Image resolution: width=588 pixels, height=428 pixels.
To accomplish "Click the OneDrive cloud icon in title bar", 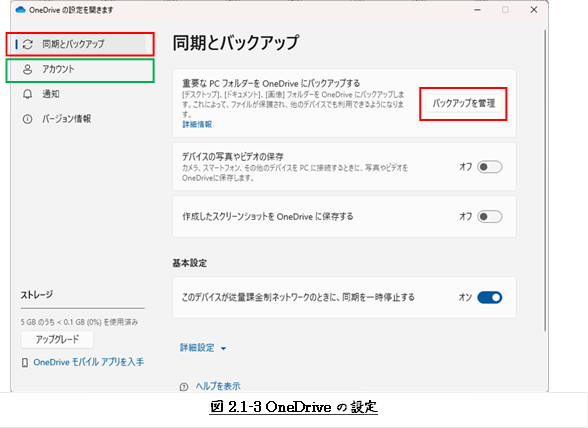I will [20, 10].
